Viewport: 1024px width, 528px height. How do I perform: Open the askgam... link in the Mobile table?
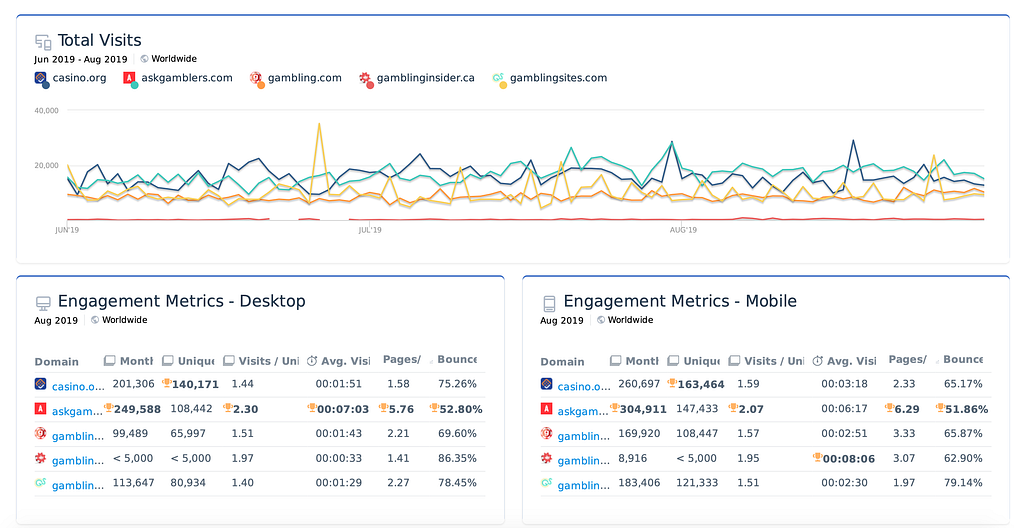pyautogui.click(x=584, y=411)
